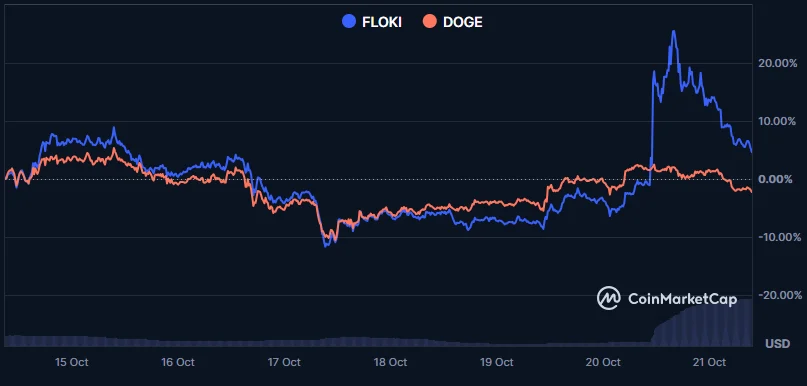The height and width of the screenshot is (386, 807).
Task: Click the FLOKI price peak above 20%
Action: click(674, 31)
